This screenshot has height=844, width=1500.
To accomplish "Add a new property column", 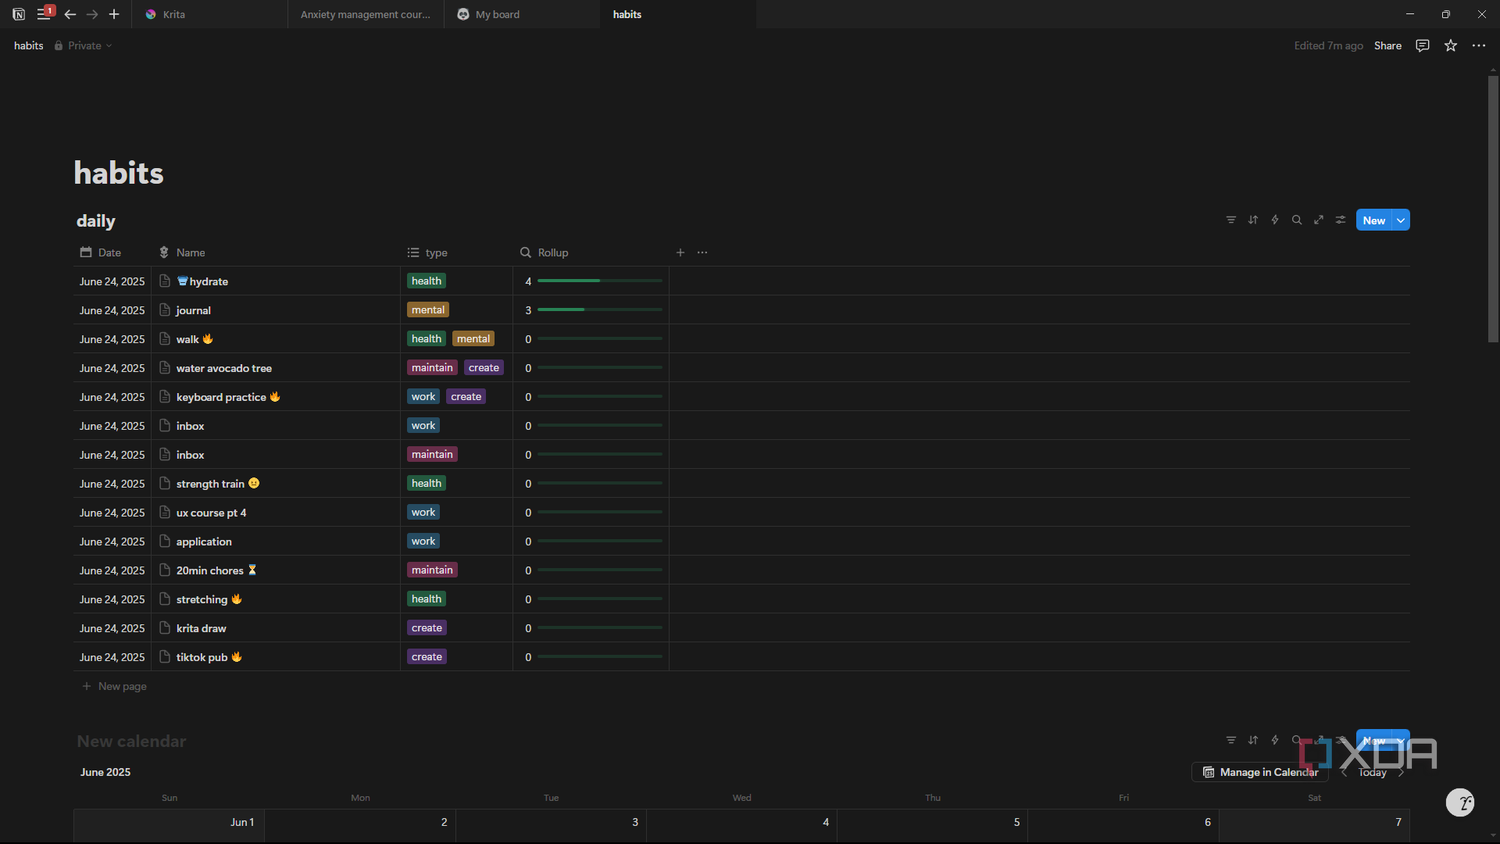I will point(680,252).
